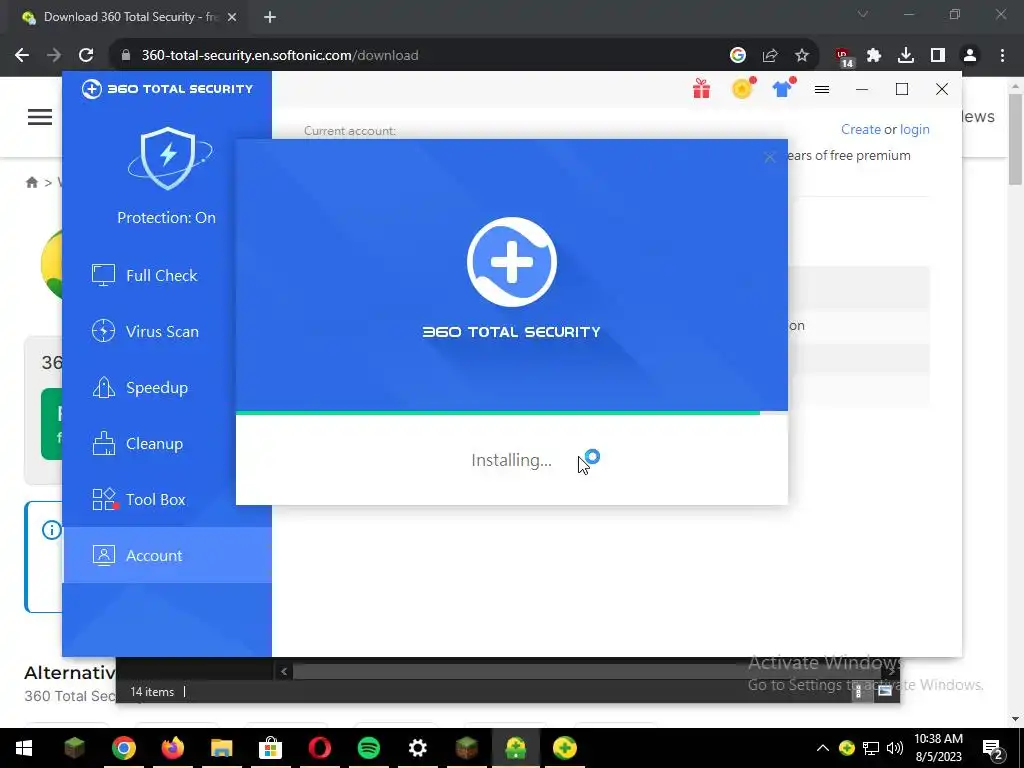
Task: Open the blue shirt themes icon
Action: coord(783,88)
